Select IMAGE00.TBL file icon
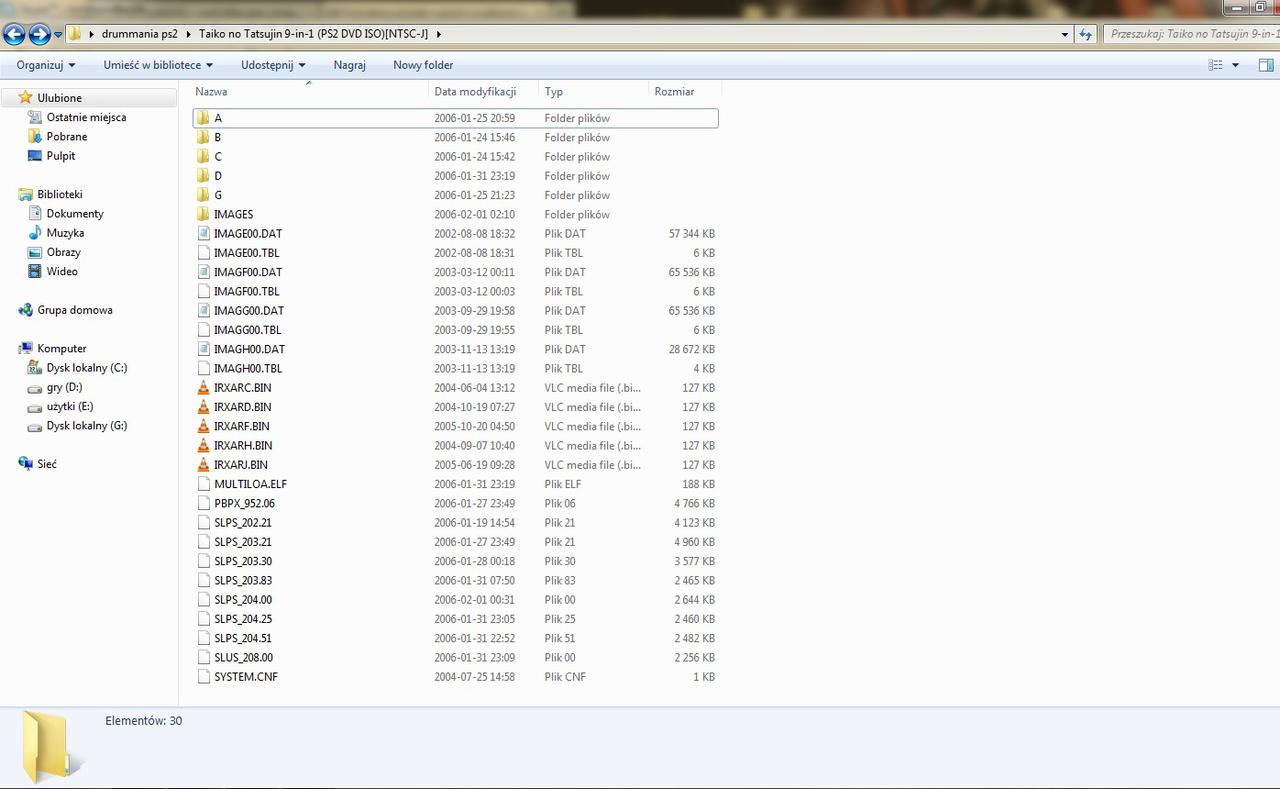This screenshot has height=789, width=1280. (203, 253)
